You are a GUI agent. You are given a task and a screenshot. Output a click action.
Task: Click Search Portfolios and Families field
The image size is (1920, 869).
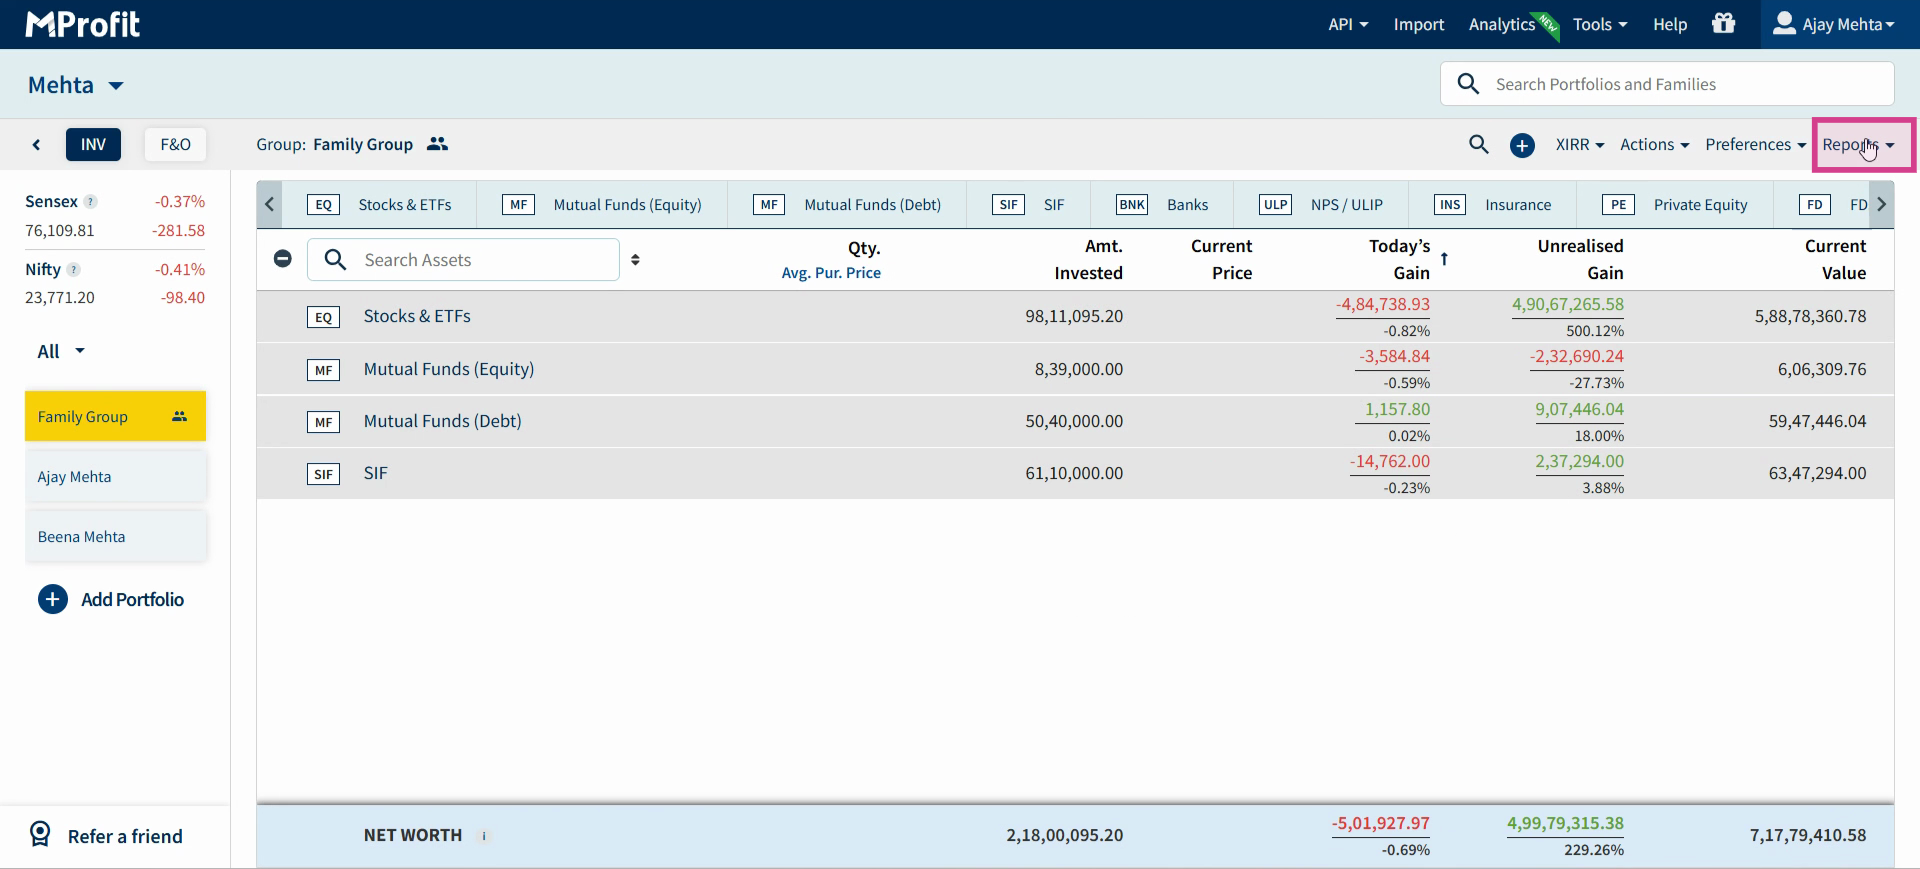[1667, 84]
